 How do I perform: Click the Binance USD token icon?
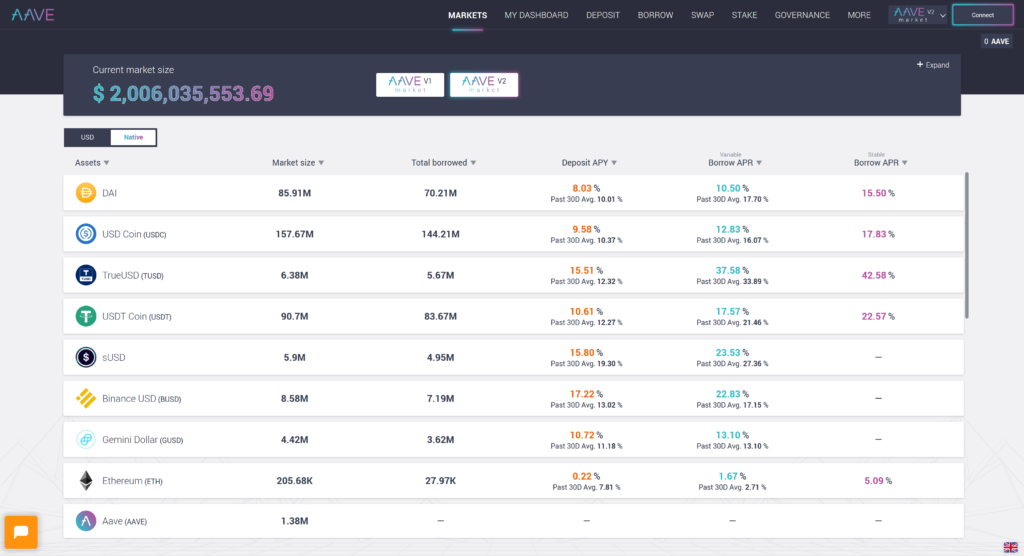[x=86, y=398]
